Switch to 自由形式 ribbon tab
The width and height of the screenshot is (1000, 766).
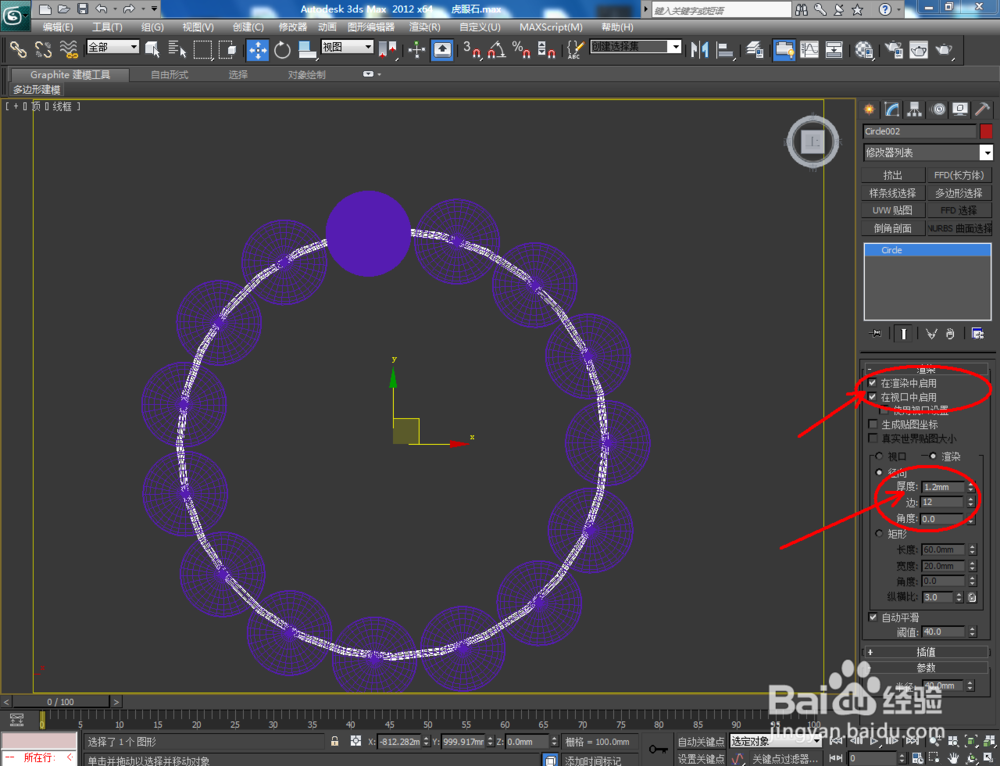coord(169,75)
